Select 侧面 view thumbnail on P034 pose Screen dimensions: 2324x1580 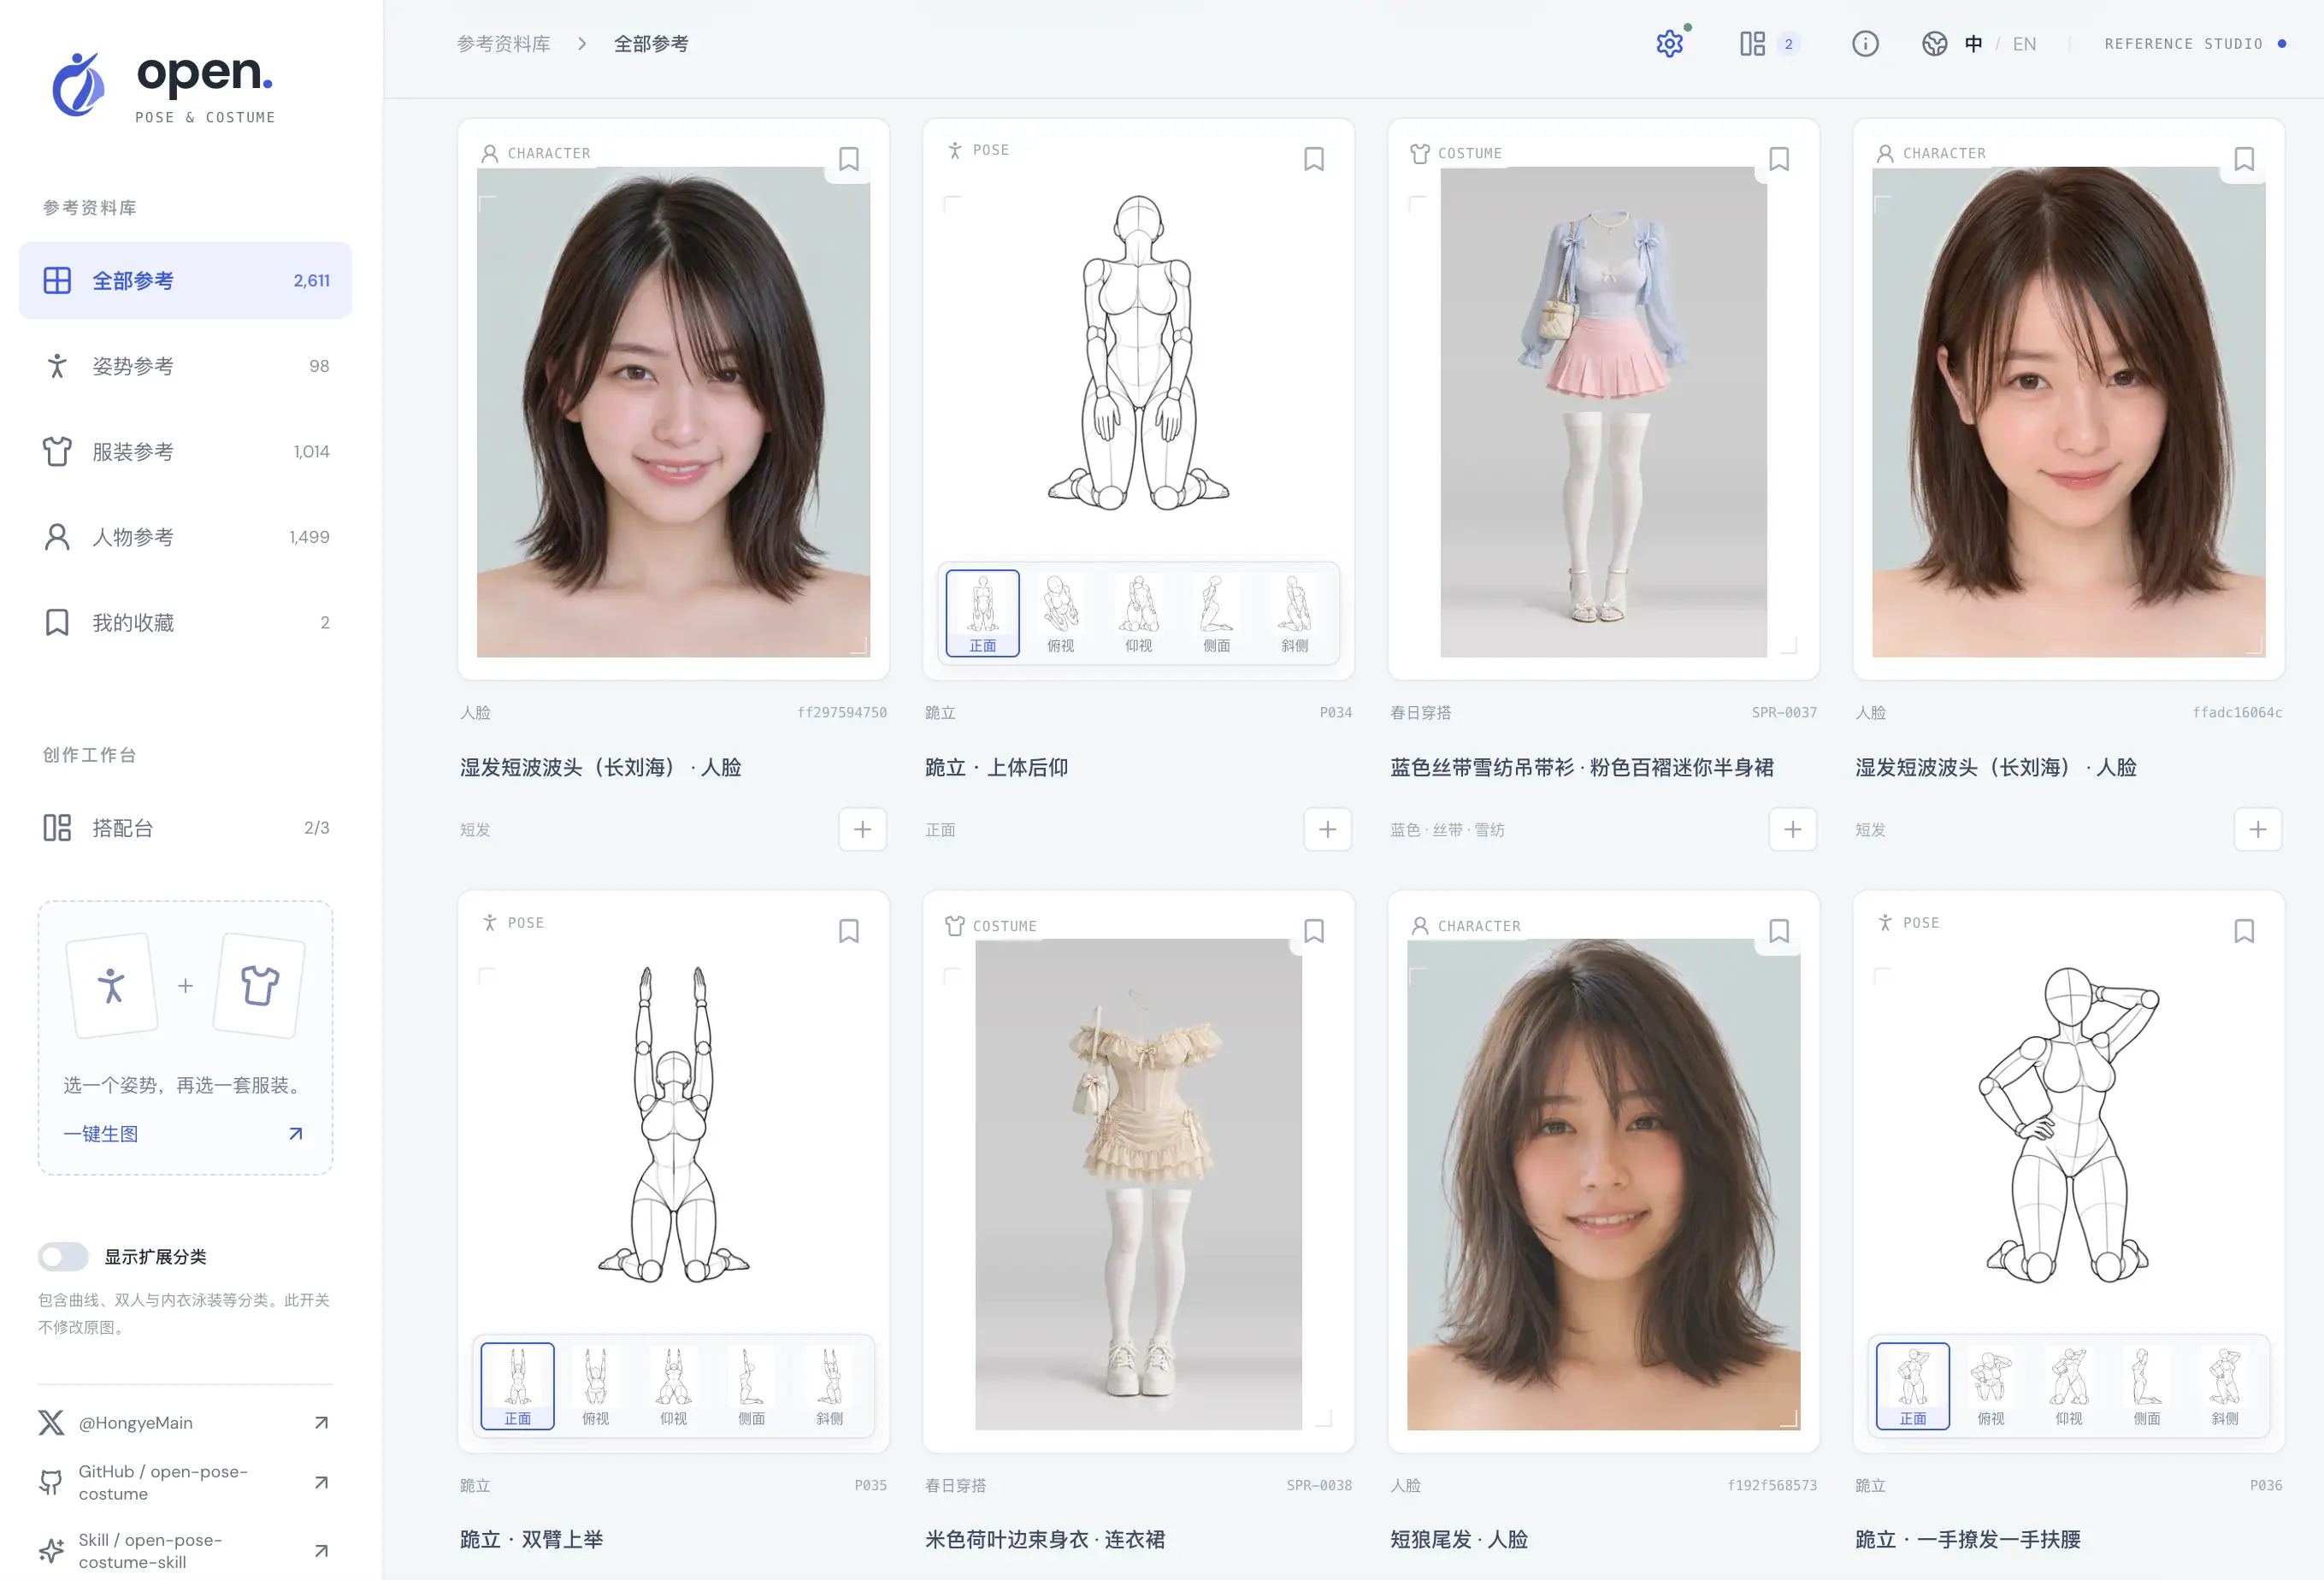(1216, 613)
